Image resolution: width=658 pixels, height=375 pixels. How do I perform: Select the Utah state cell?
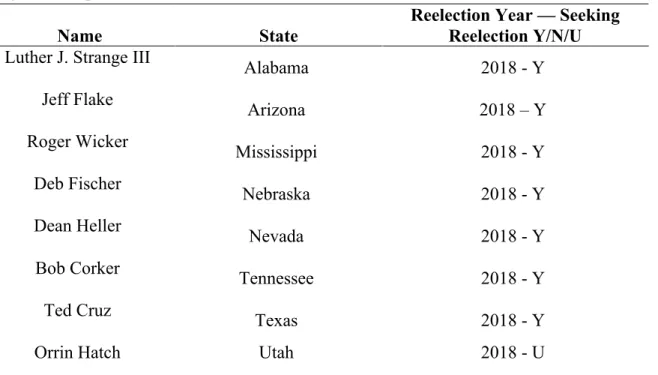[276, 353]
